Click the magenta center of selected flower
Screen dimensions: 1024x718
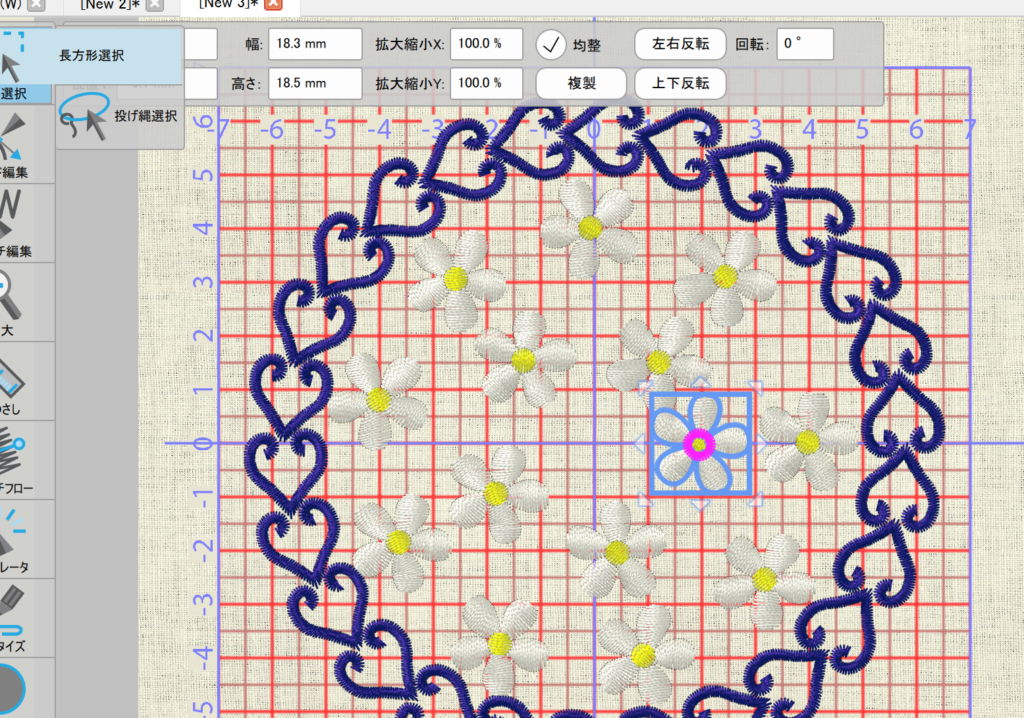pyautogui.click(x=699, y=443)
